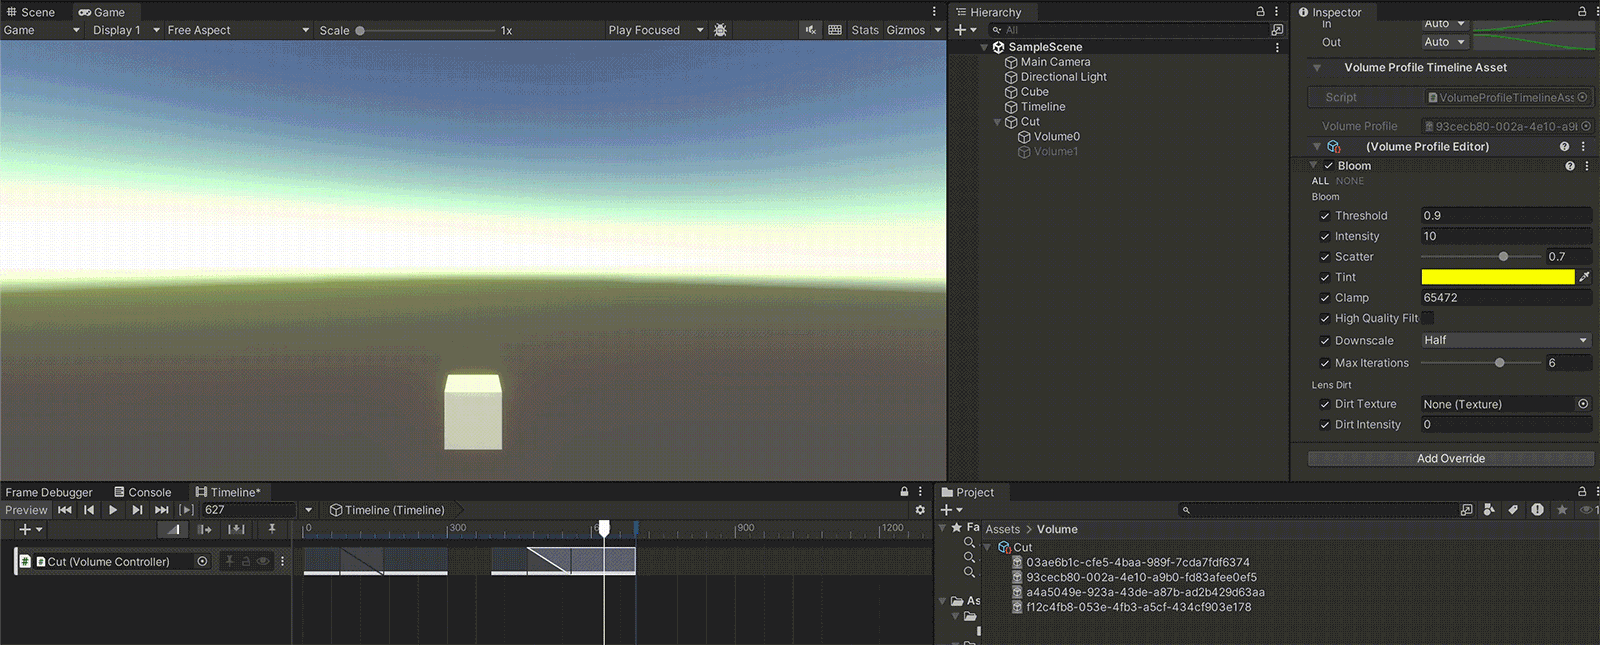Enable the High Quality Filtering checkbox

pos(1428,318)
